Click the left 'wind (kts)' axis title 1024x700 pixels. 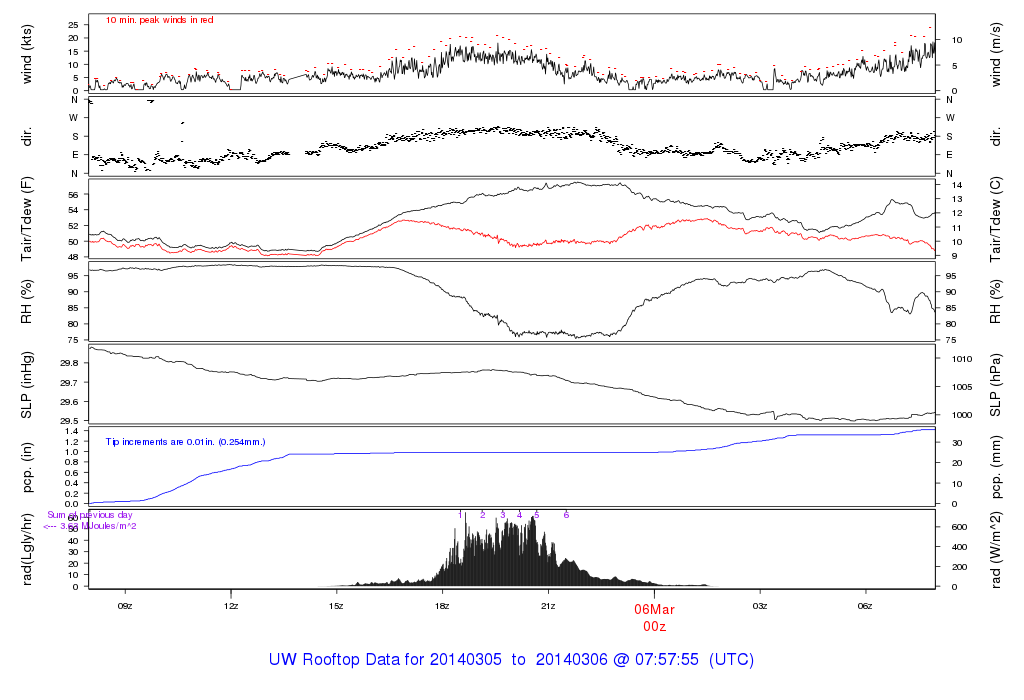tap(27, 55)
